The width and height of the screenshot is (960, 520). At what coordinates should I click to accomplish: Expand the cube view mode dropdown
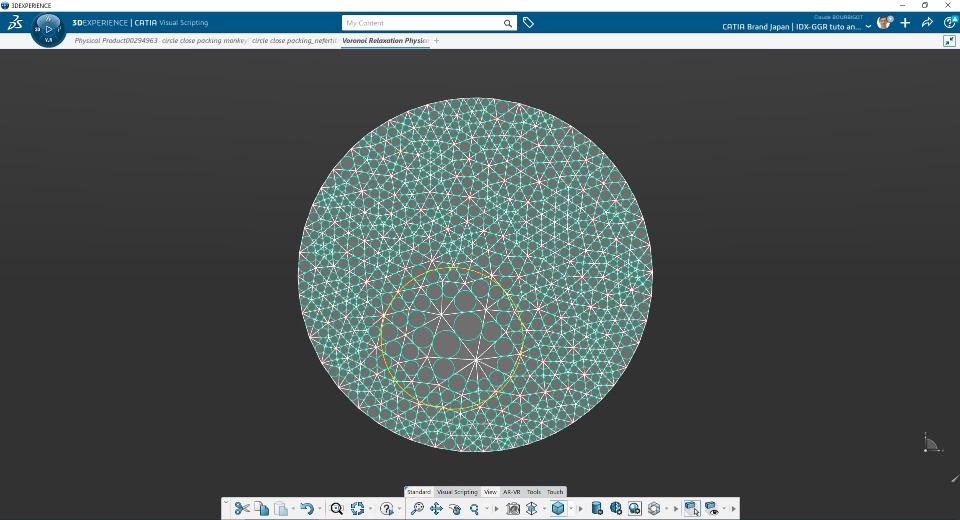[x=571, y=509]
